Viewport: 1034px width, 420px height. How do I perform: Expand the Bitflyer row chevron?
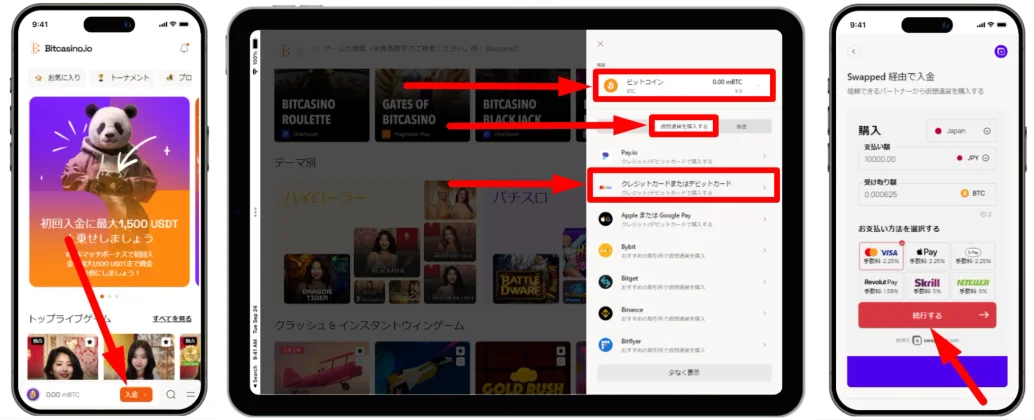click(764, 344)
